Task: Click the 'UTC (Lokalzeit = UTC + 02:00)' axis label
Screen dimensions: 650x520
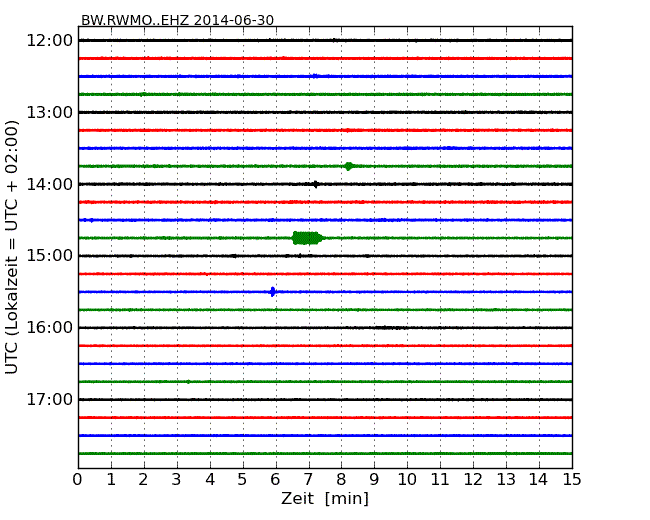Action: 12,247
